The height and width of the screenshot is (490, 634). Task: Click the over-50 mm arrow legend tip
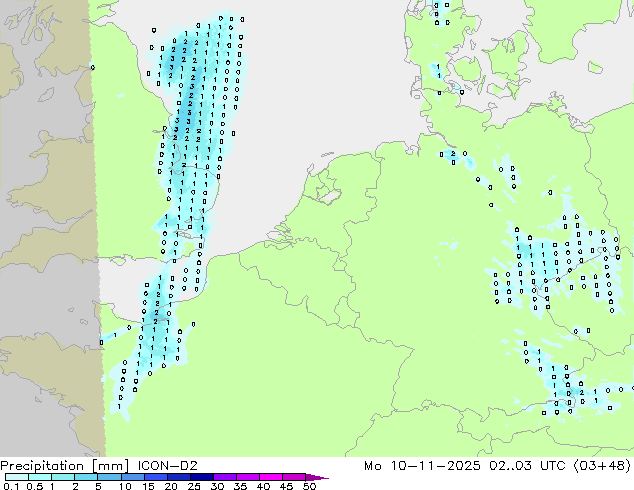tap(317, 477)
